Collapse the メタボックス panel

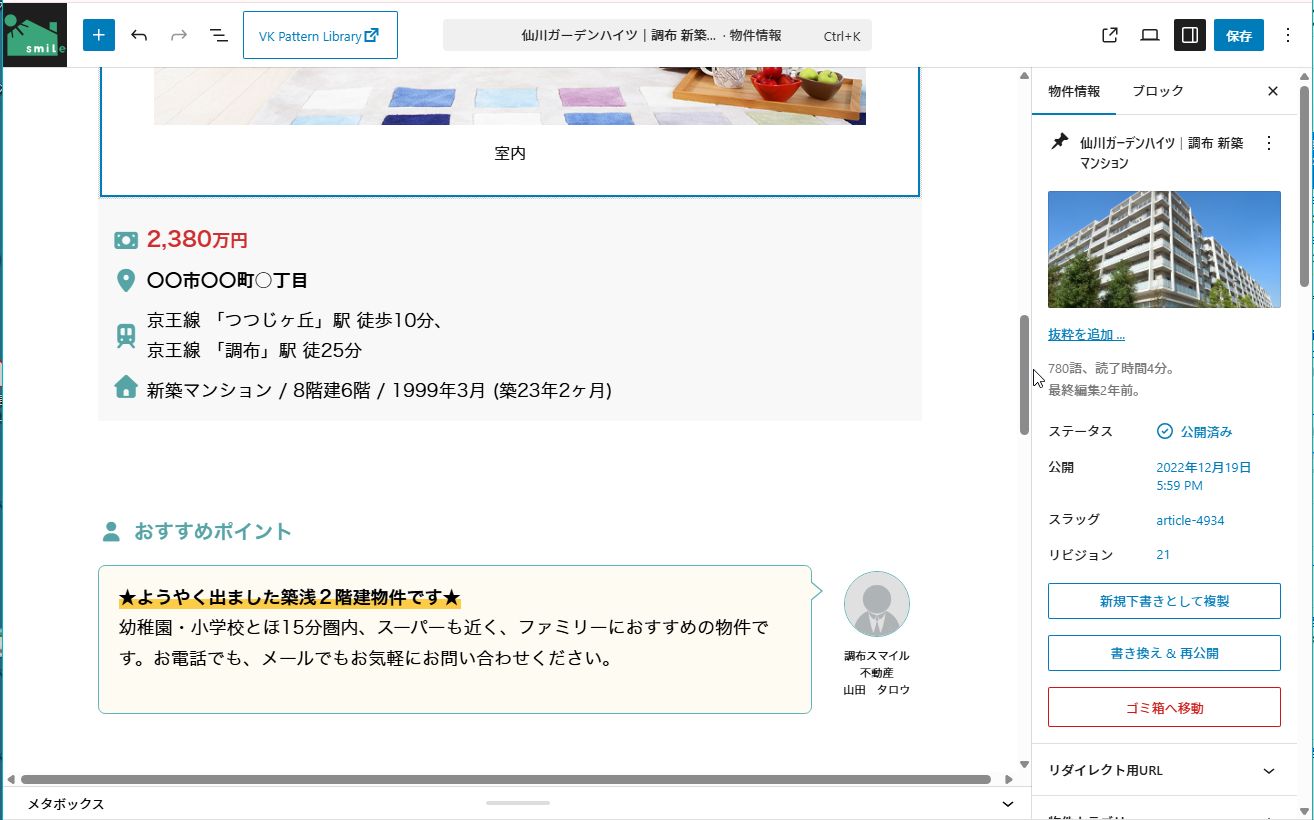tap(1006, 803)
